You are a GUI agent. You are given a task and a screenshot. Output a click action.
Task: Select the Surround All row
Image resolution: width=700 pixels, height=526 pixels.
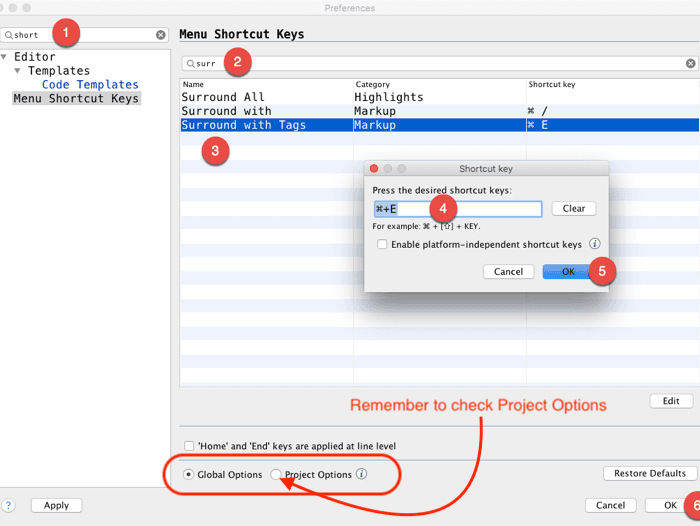222,97
